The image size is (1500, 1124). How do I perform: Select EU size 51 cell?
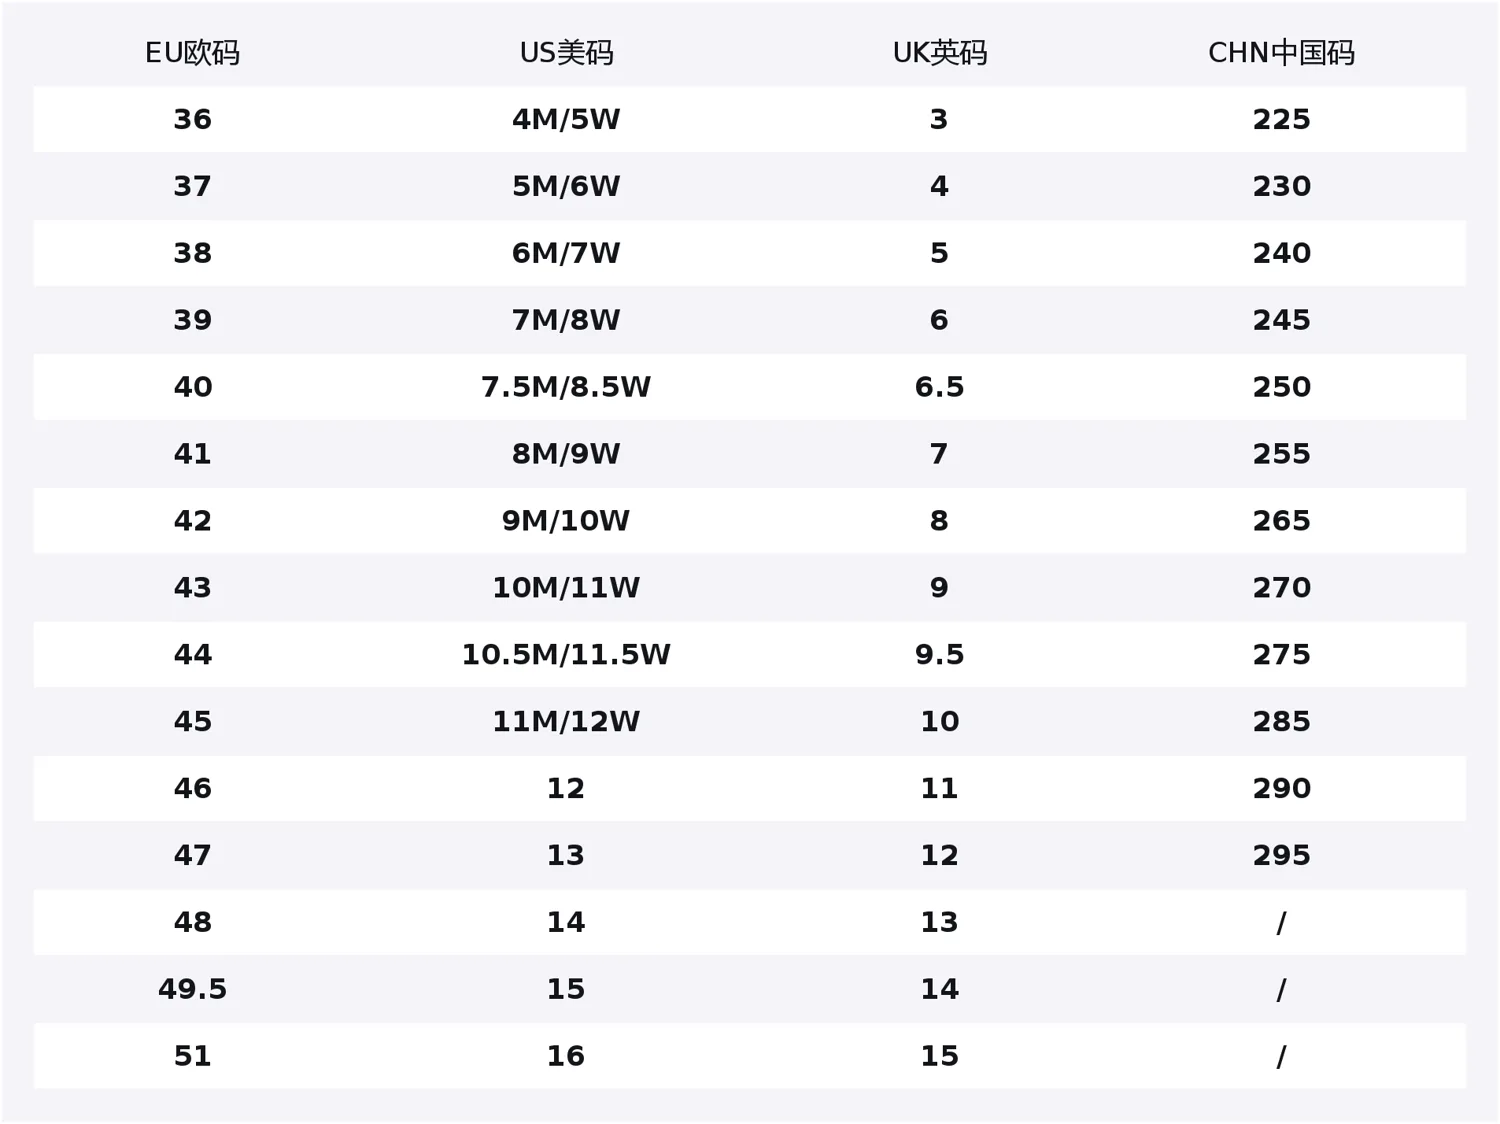tap(192, 1056)
